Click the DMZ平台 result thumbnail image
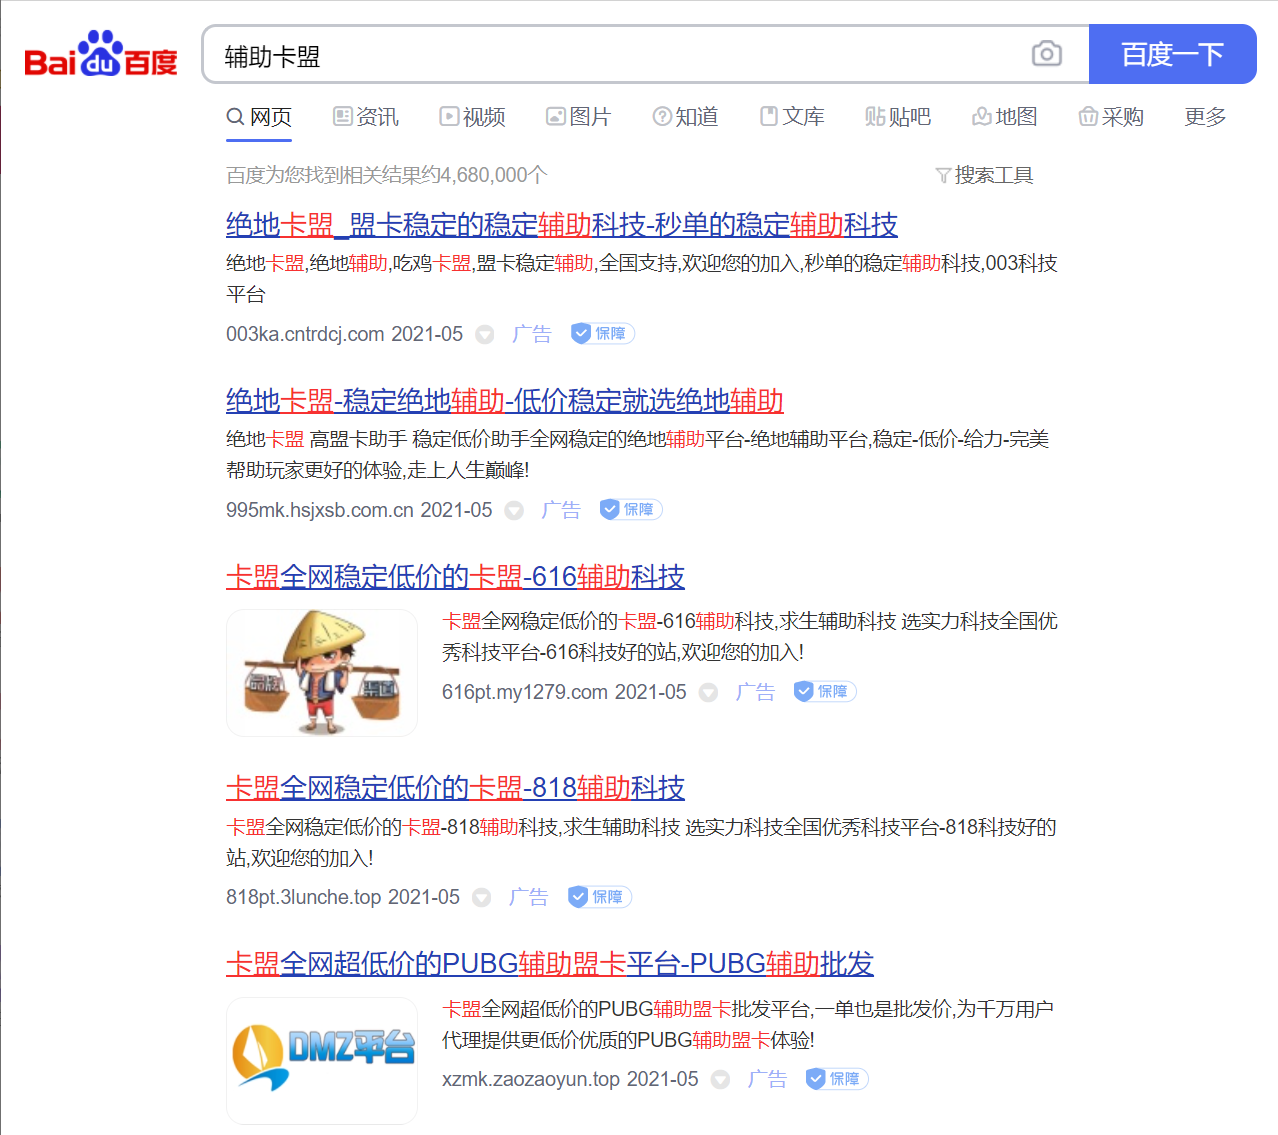The width and height of the screenshot is (1278, 1135). 321,1061
